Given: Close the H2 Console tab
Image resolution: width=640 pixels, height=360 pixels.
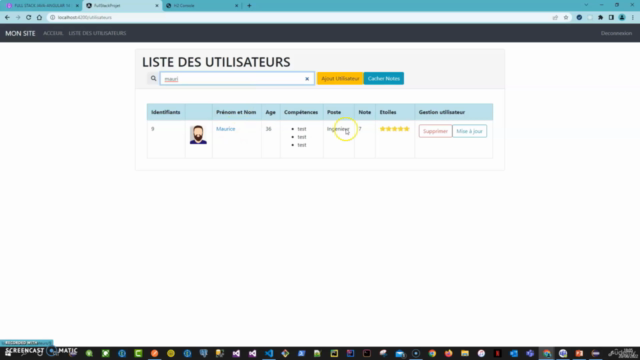Looking at the screenshot, I should point(236,6).
